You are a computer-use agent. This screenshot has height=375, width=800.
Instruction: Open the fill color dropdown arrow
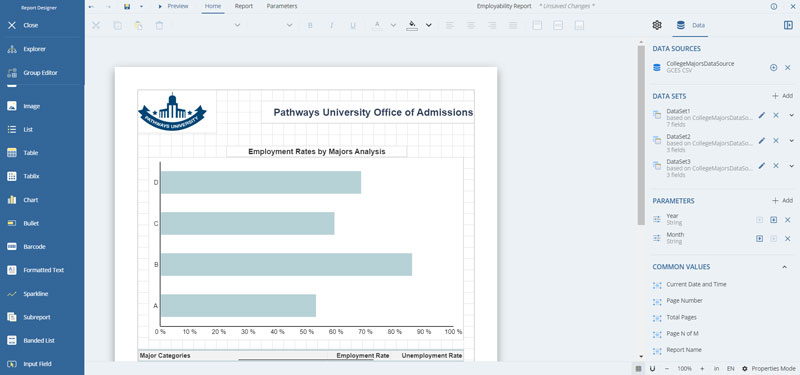[x=429, y=25]
